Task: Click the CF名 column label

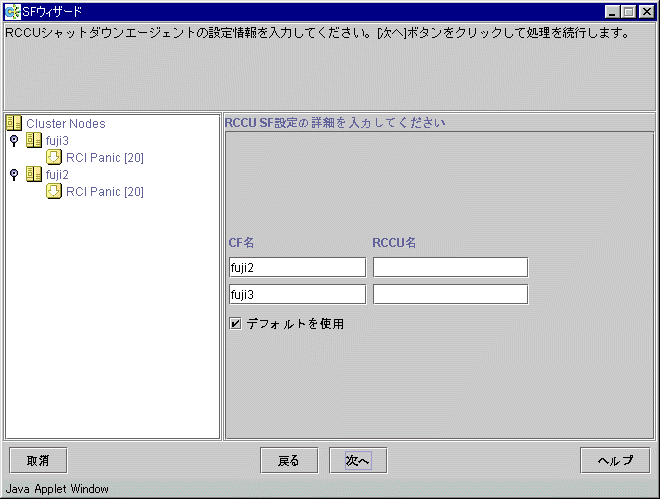Action: coord(241,242)
